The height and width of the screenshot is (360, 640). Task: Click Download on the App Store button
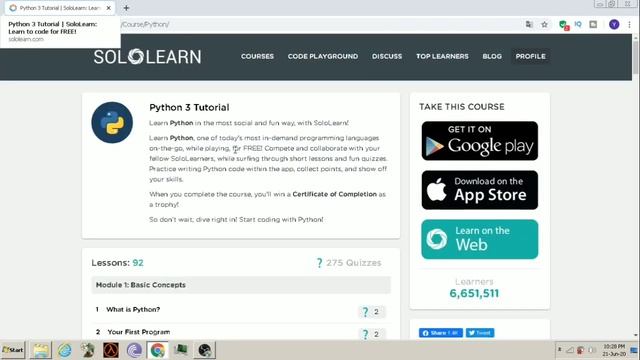(480, 190)
